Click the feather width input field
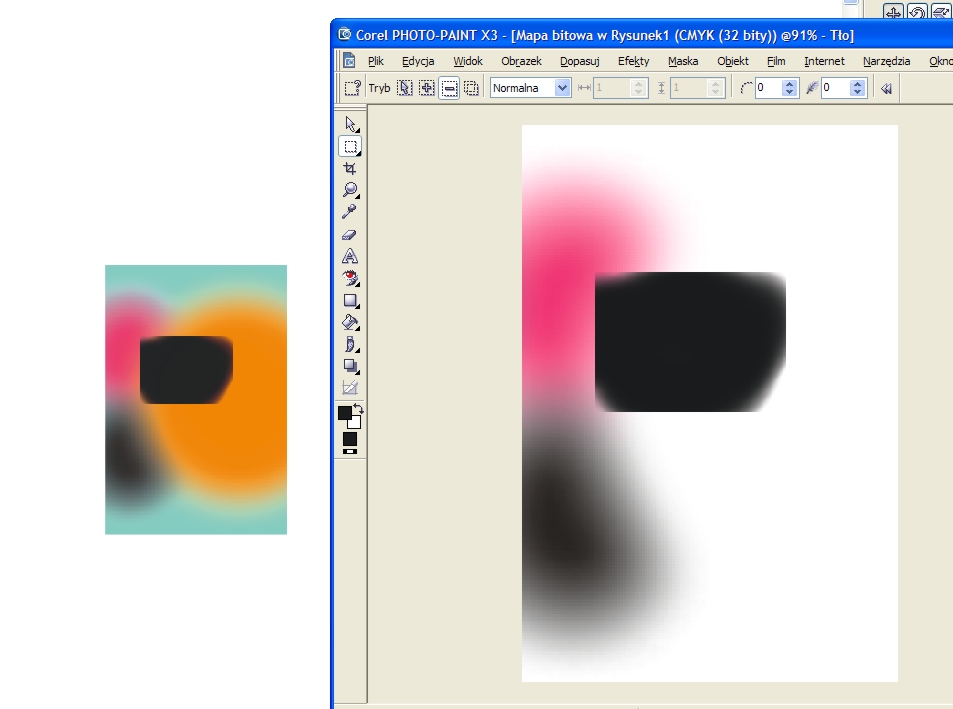Image resolution: width=953 pixels, height=709 pixels. [x=835, y=88]
